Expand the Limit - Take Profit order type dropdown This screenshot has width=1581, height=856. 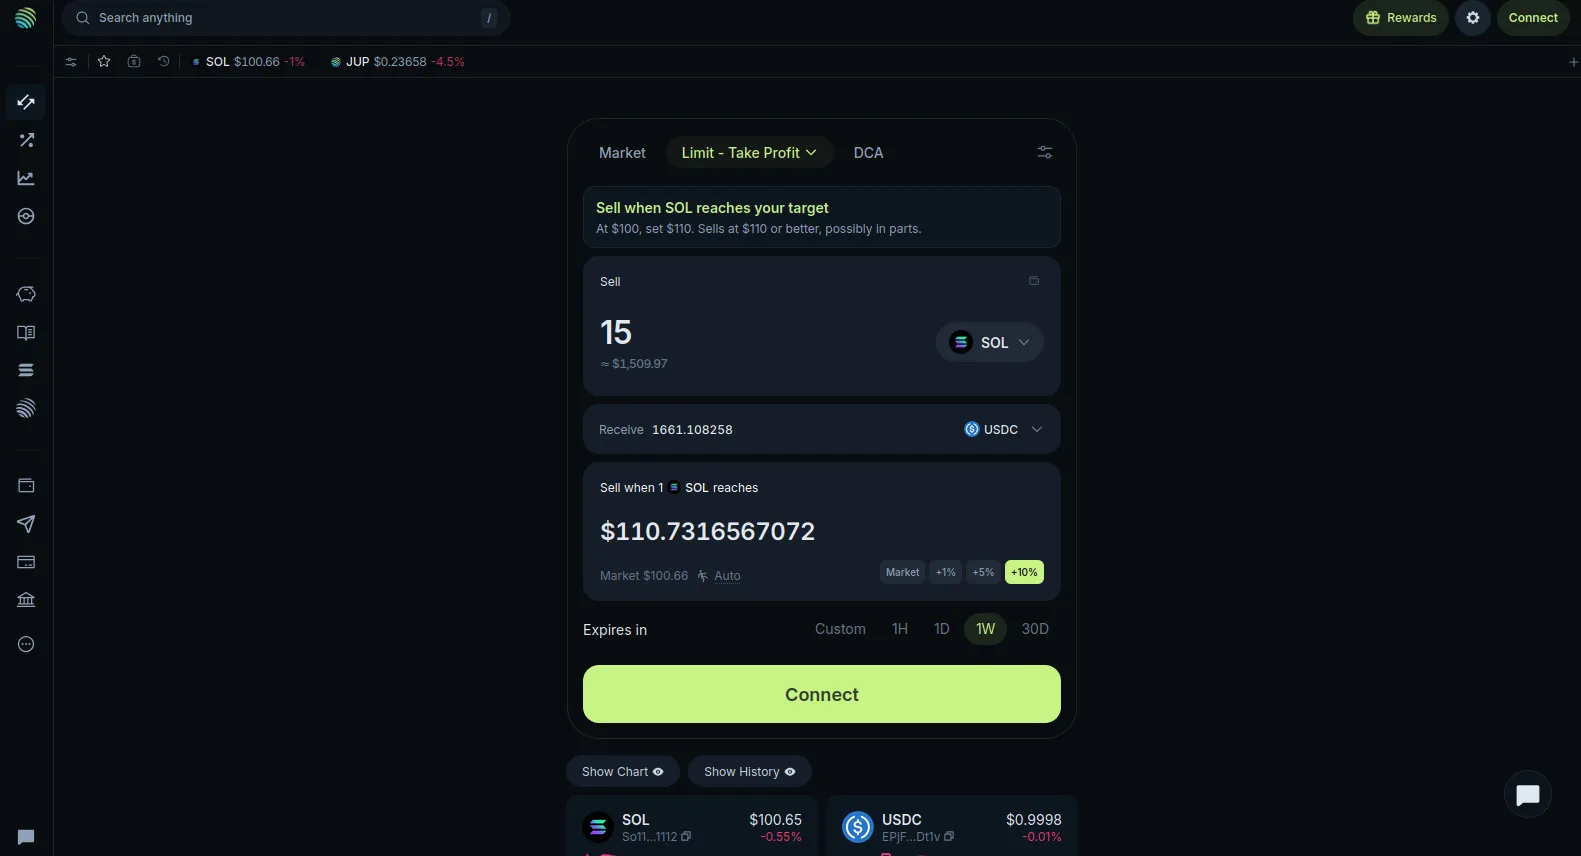749,153
